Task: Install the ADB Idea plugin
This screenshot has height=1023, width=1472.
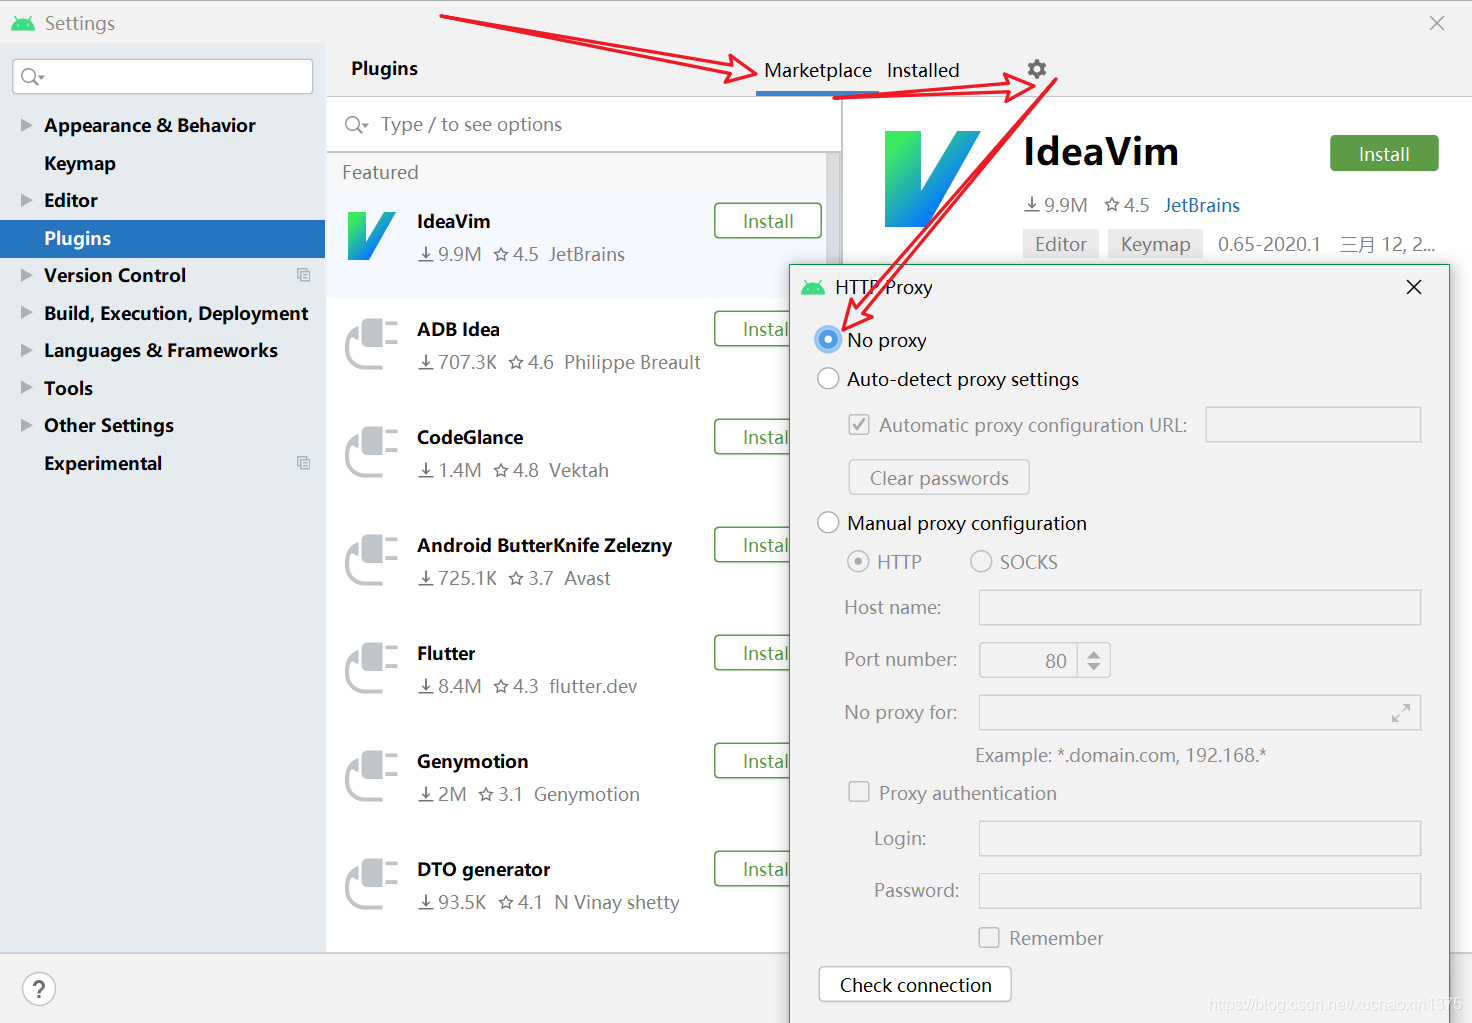Action: pyautogui.click(x=752, y=329)
